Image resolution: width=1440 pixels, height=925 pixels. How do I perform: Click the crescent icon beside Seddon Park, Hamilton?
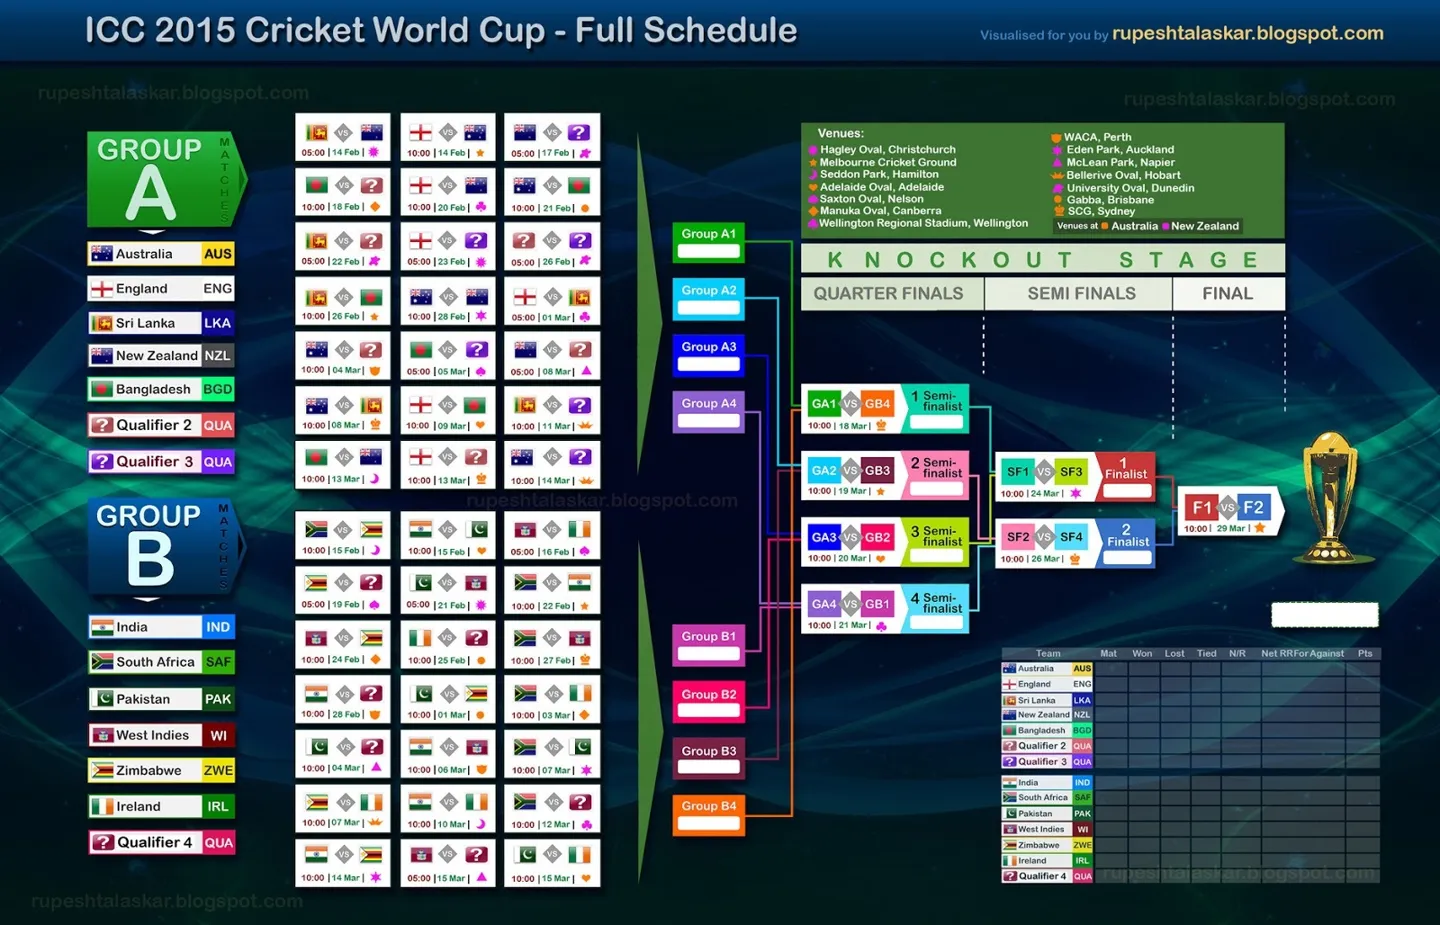(813, 174)
